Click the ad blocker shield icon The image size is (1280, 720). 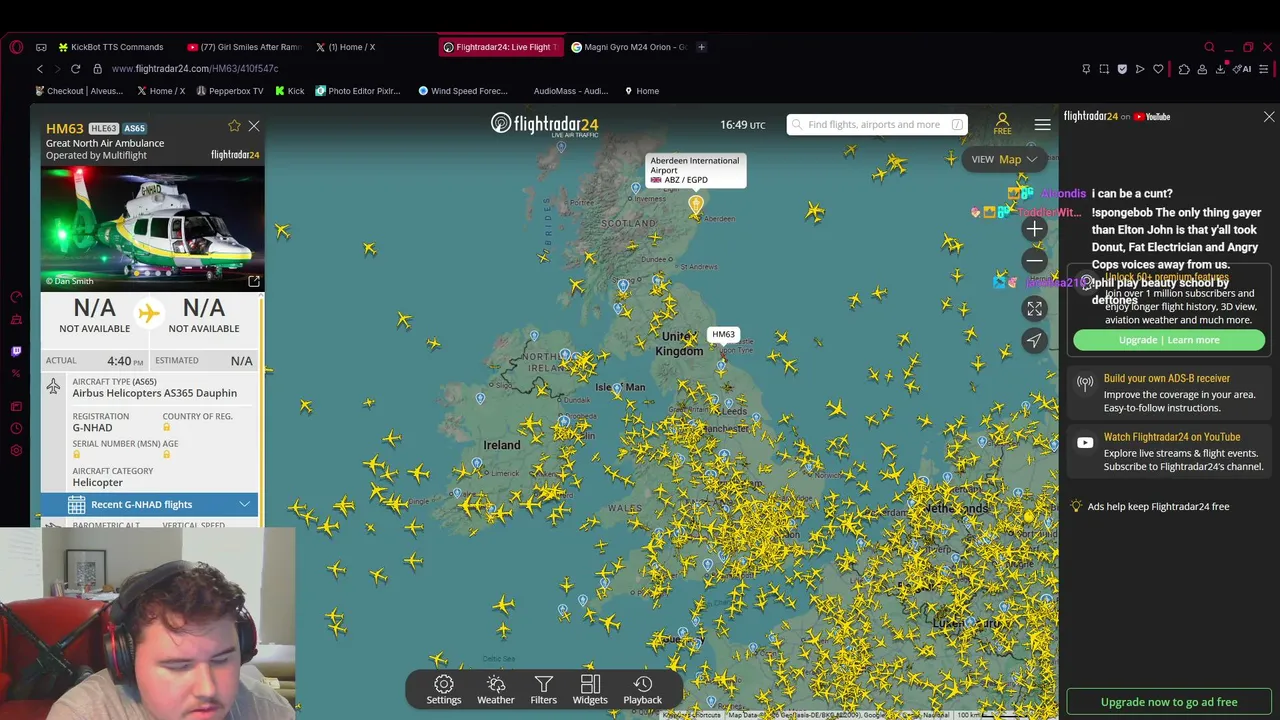pos(1122,69)
